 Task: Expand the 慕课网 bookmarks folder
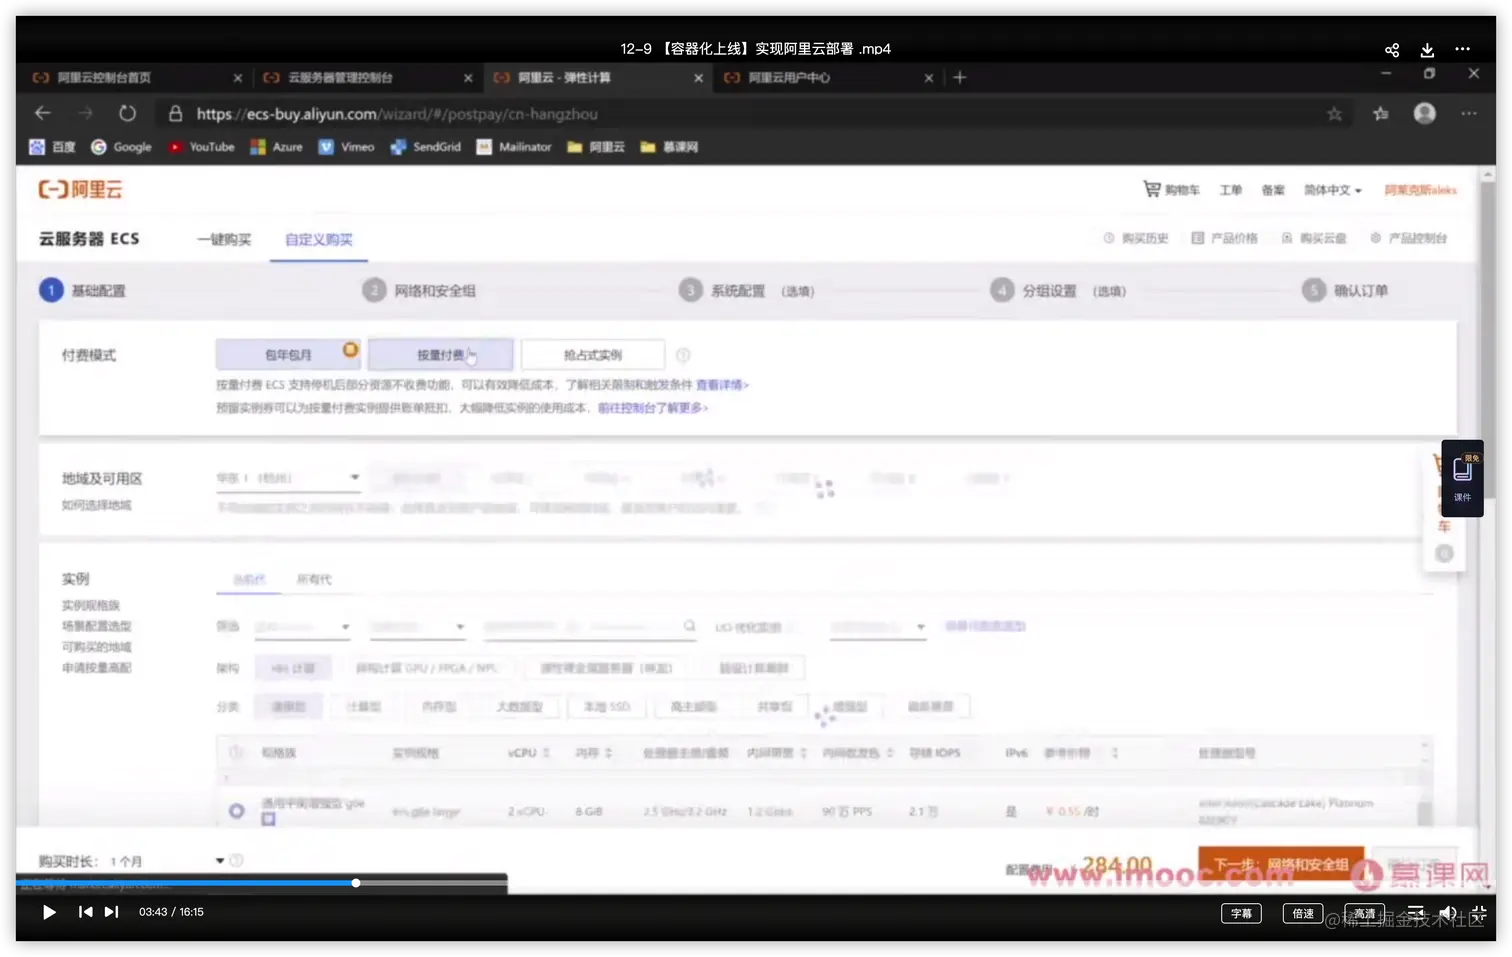669,147
